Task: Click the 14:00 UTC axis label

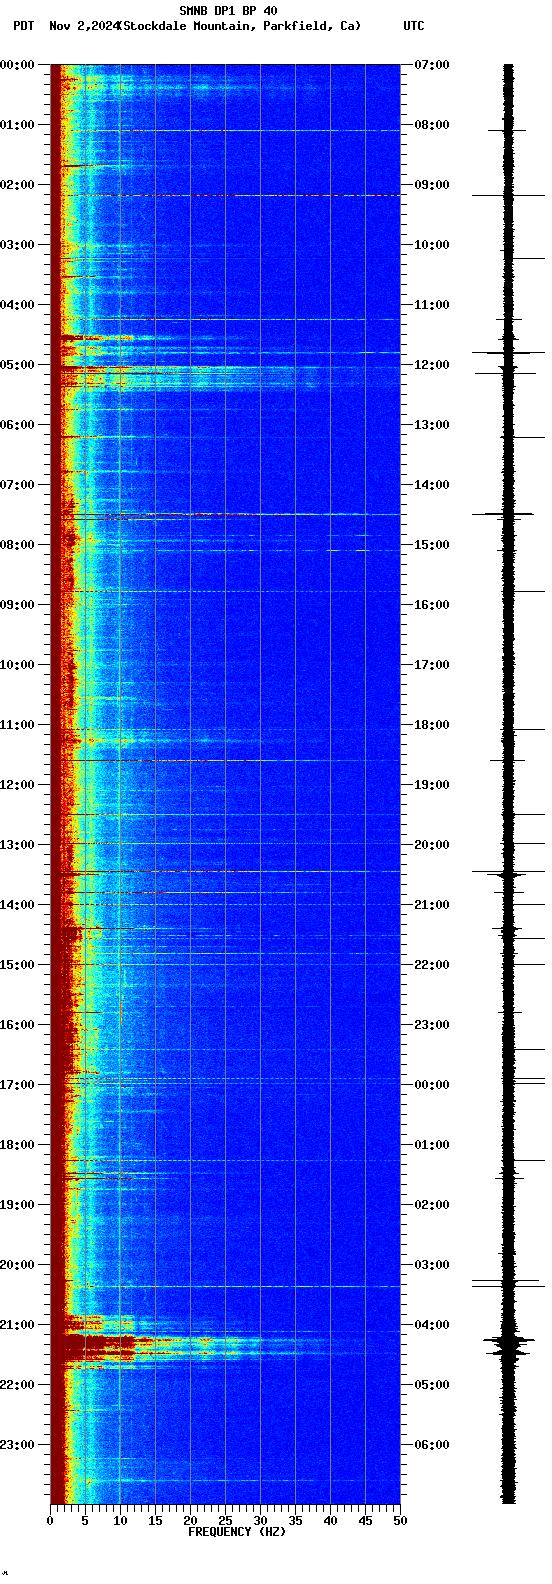Action: click(432, 485)
